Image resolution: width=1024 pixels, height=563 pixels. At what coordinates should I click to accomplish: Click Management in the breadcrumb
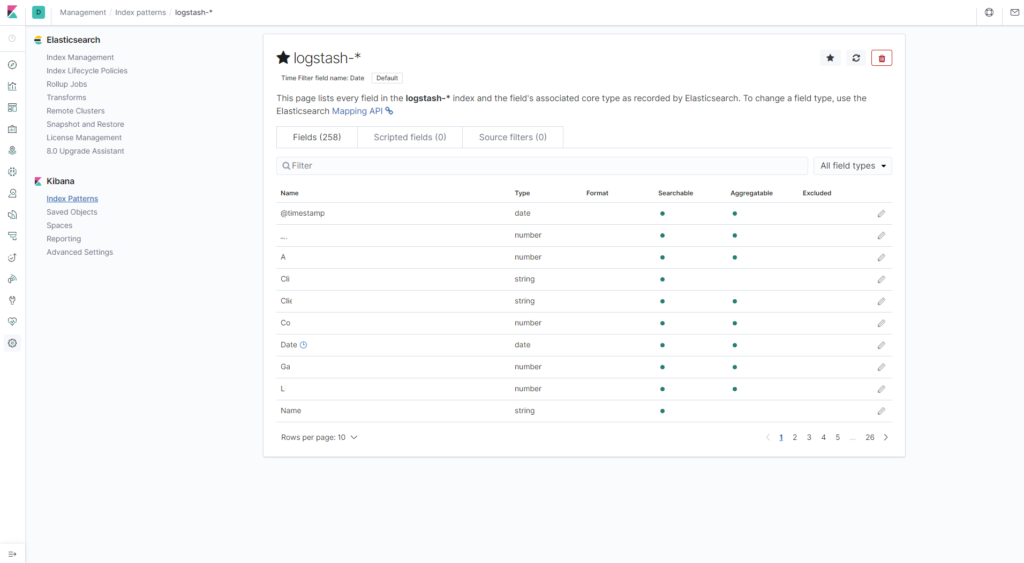(82, 12)
